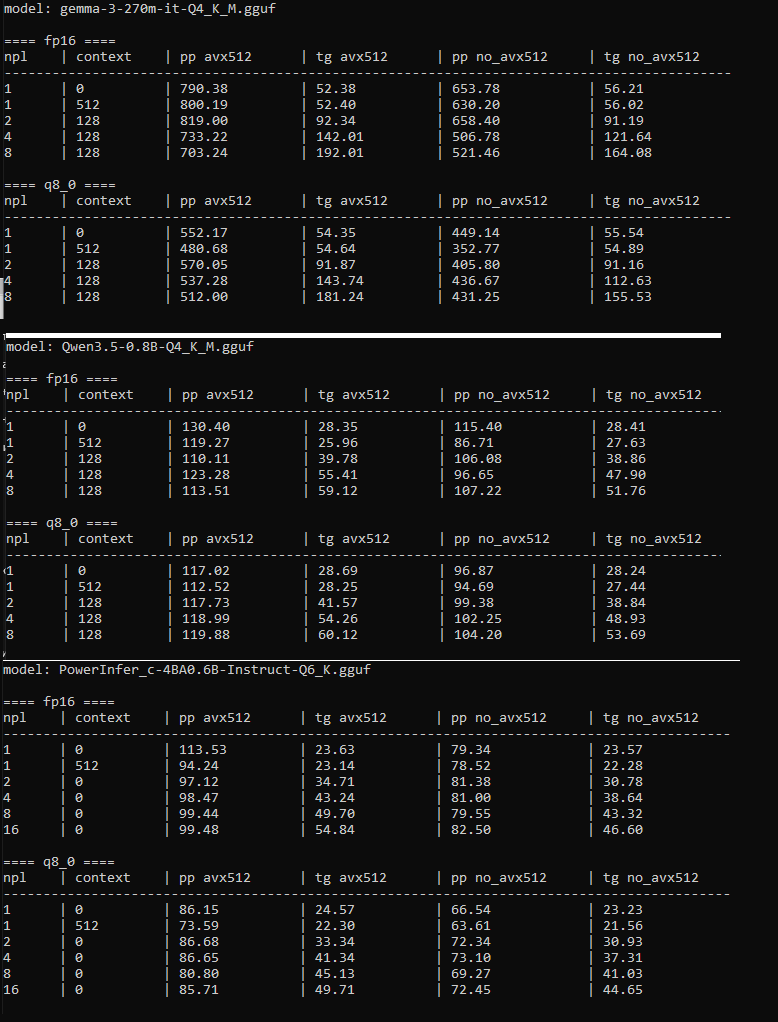Click the 790.38 pp avx512 value
This screenshot has height=1022, width=778.
click(x=203, y=88)
